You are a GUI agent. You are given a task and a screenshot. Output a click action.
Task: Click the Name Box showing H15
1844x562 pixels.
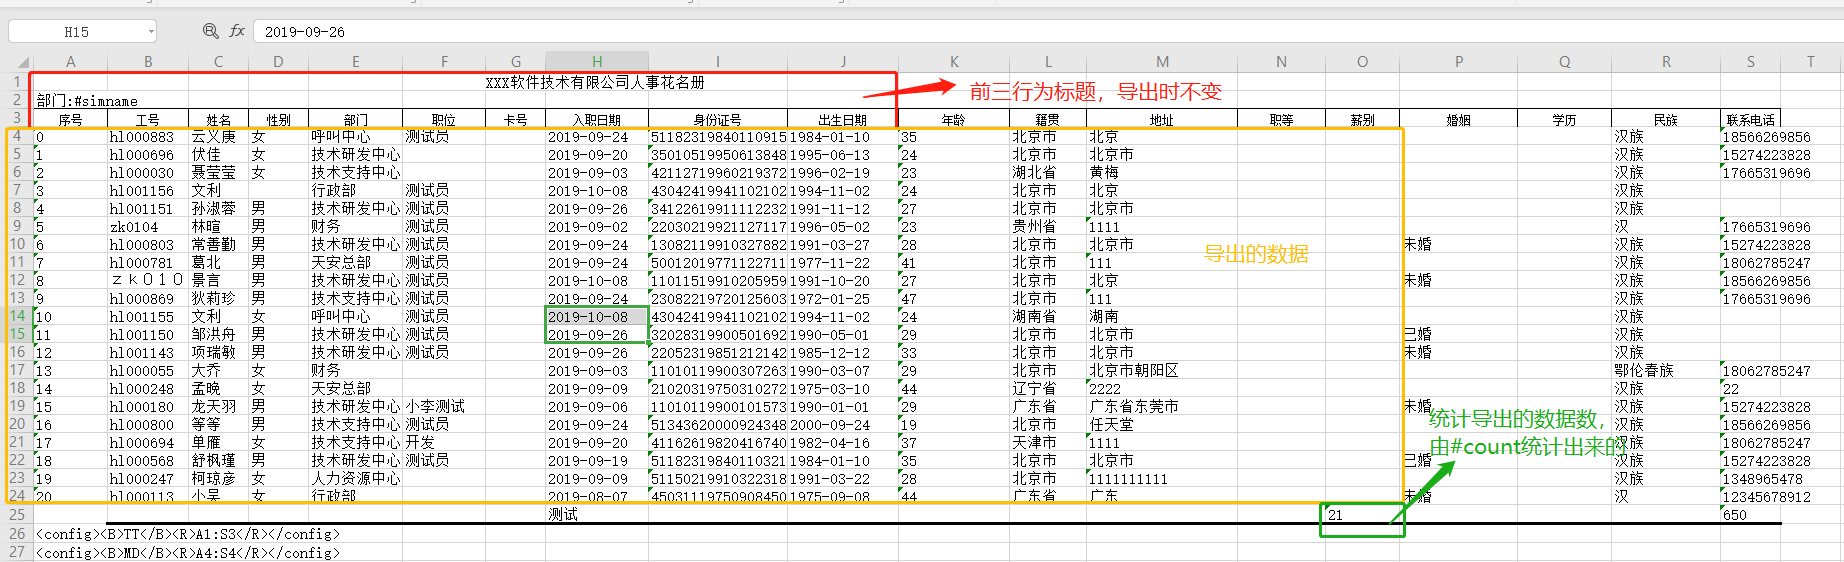pyautogui.click(x=76, y=32)
